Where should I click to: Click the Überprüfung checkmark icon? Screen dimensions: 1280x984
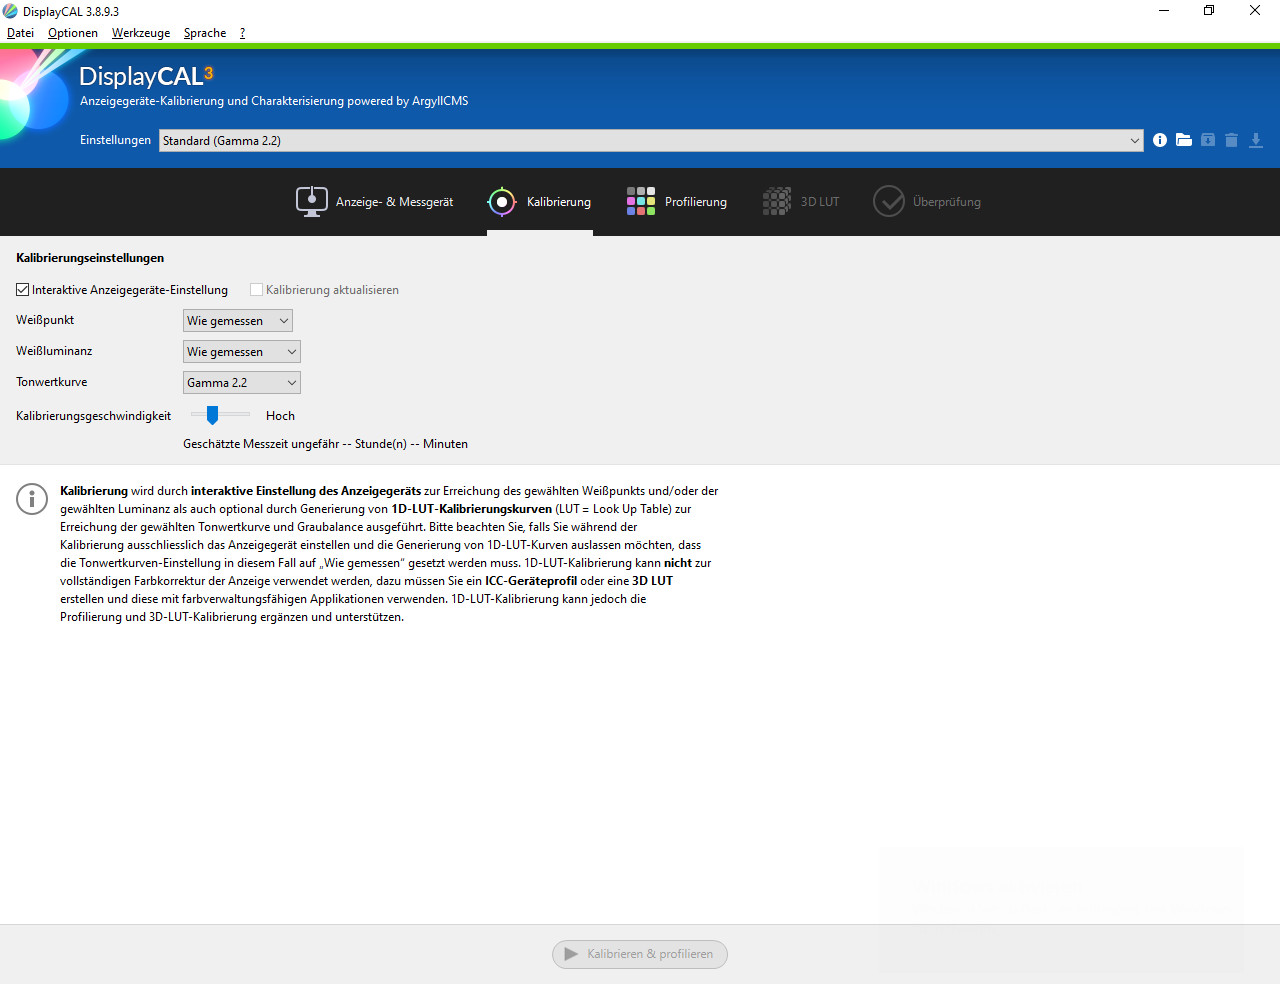coord(888,201)
